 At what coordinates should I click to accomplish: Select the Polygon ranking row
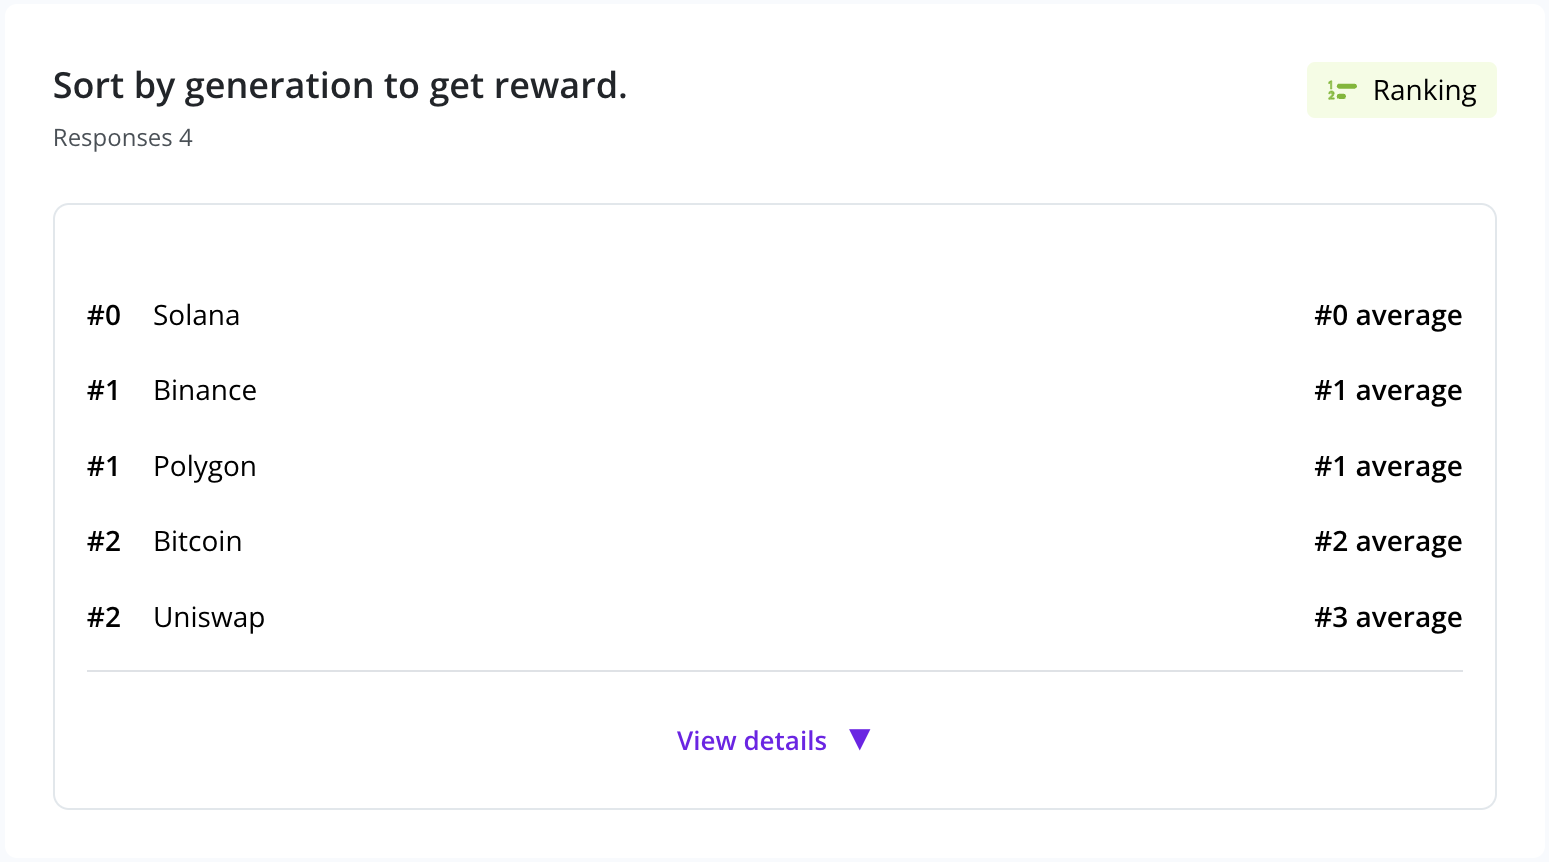tap(774, 466)
